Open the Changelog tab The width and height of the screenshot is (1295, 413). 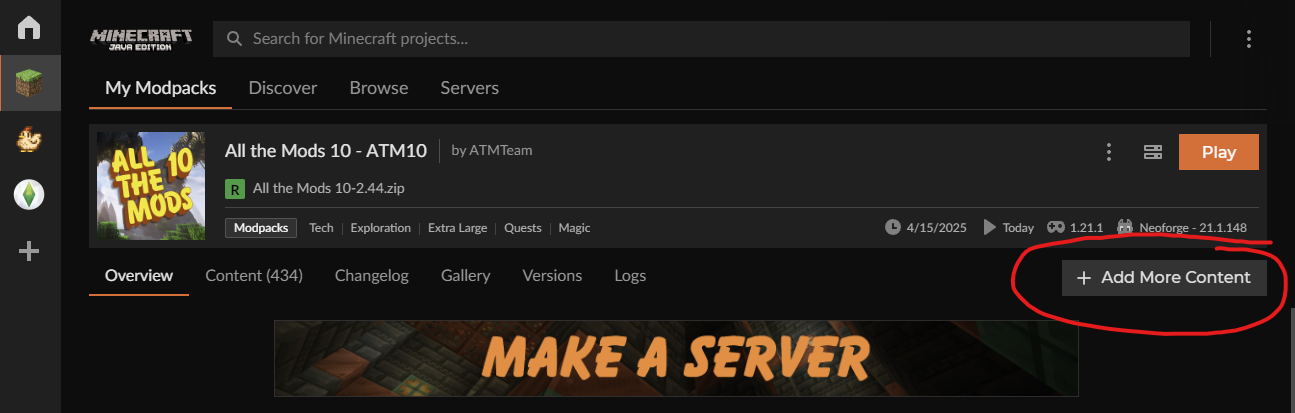tap(372, 275)
